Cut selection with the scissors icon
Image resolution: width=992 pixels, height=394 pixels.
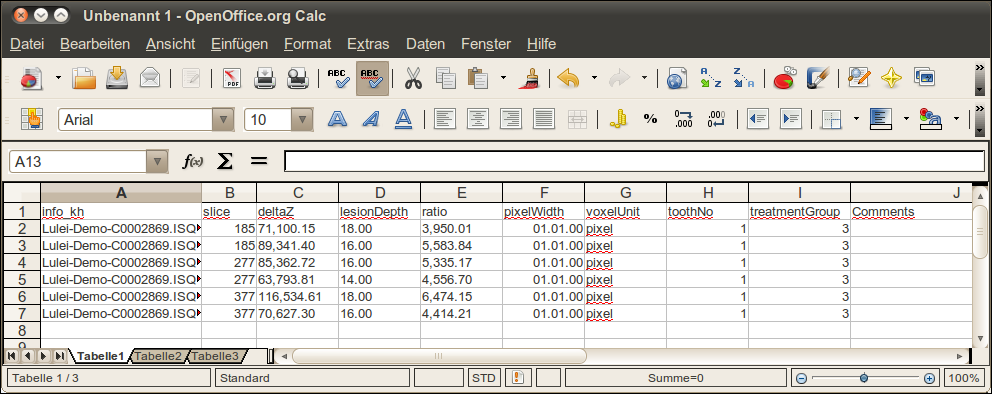tap(413, 78)
